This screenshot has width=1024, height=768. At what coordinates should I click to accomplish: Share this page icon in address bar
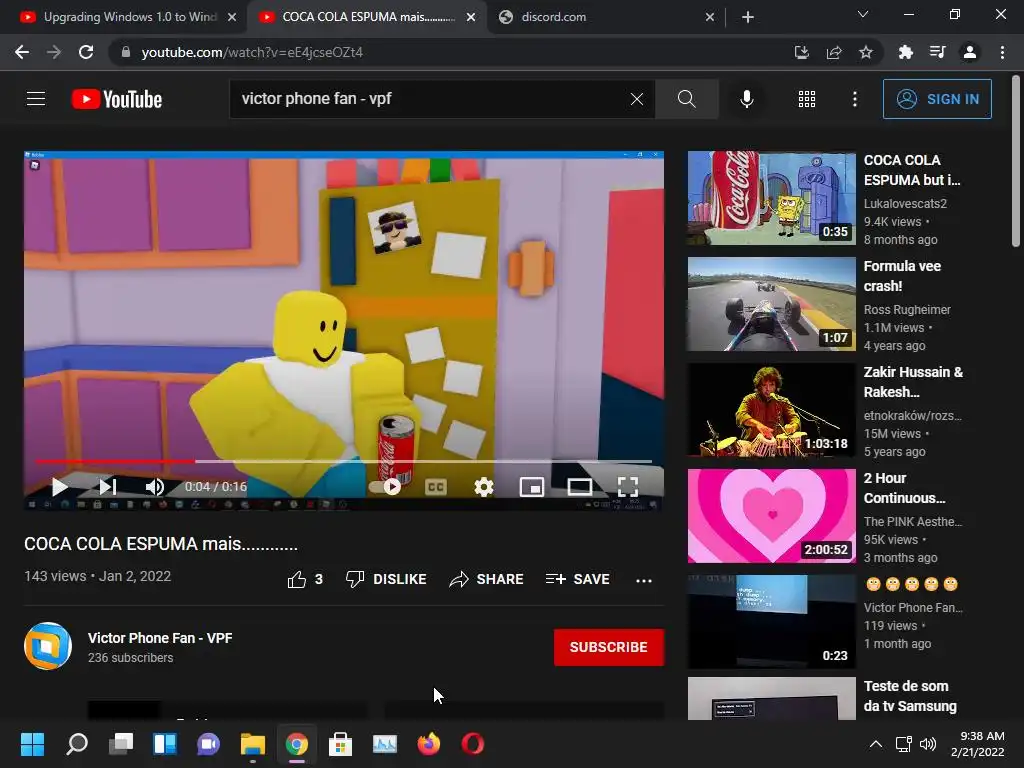click(x=834, y=52)
